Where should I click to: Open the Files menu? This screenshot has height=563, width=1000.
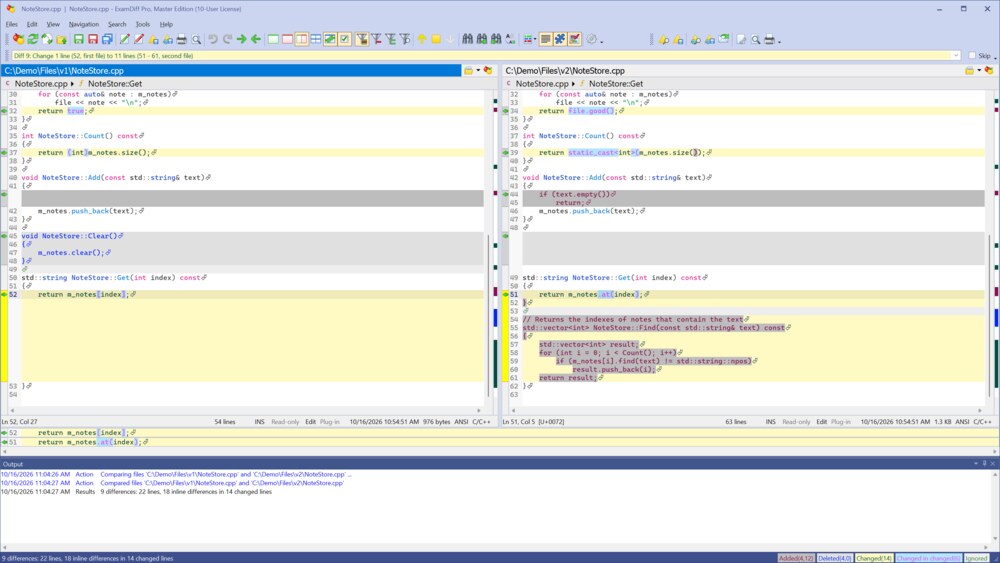coord(11,24)
